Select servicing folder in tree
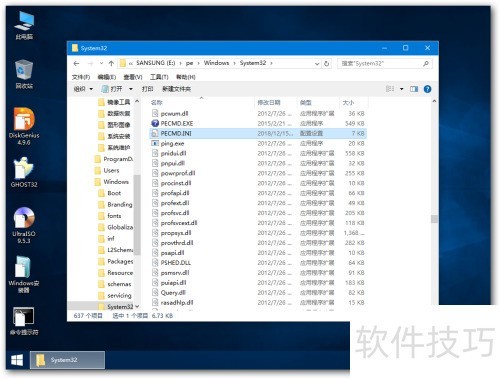Screen dimensions: 500x379 coord(119,295)
